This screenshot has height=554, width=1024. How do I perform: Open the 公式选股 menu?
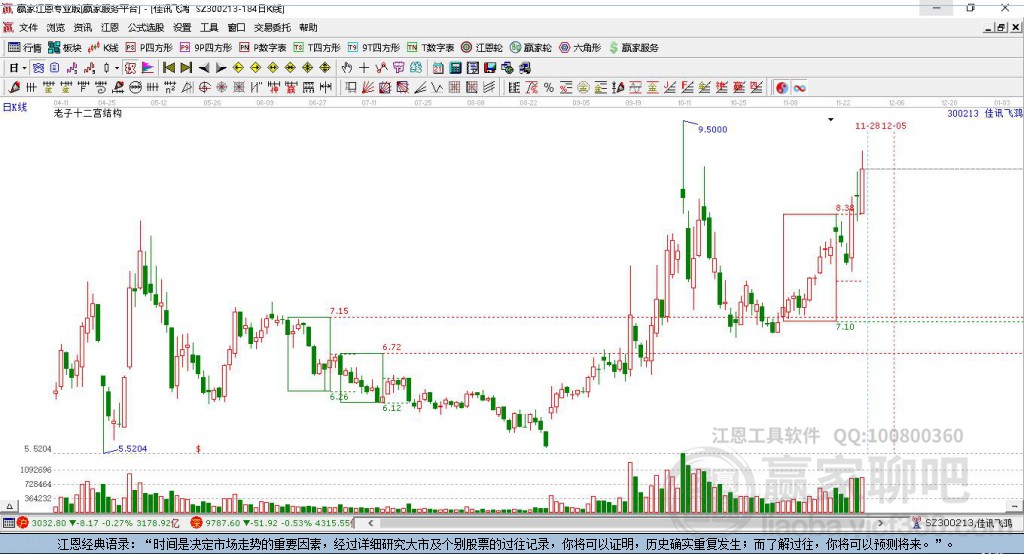(x=146, y=27)
